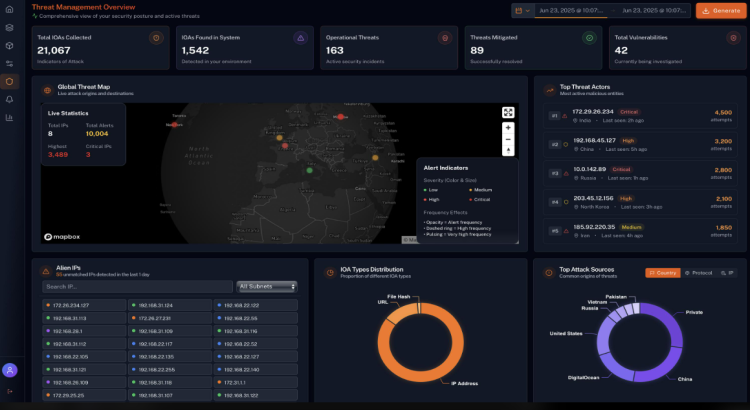Click the Top Attack Sources clock icon
The height and width of the screenshot is (410, 750).
click(x=549, y=273)
